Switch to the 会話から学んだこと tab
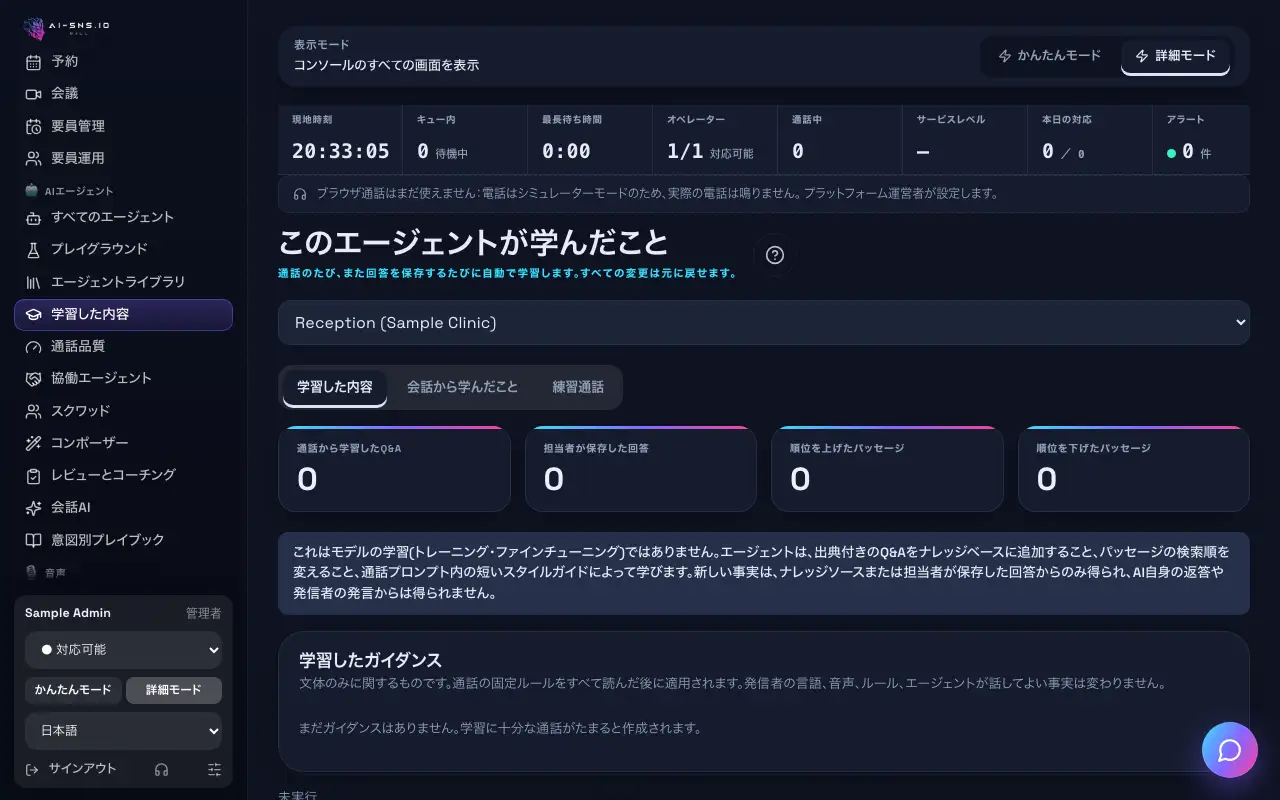 pyautogui.click(x=462, y=387)
